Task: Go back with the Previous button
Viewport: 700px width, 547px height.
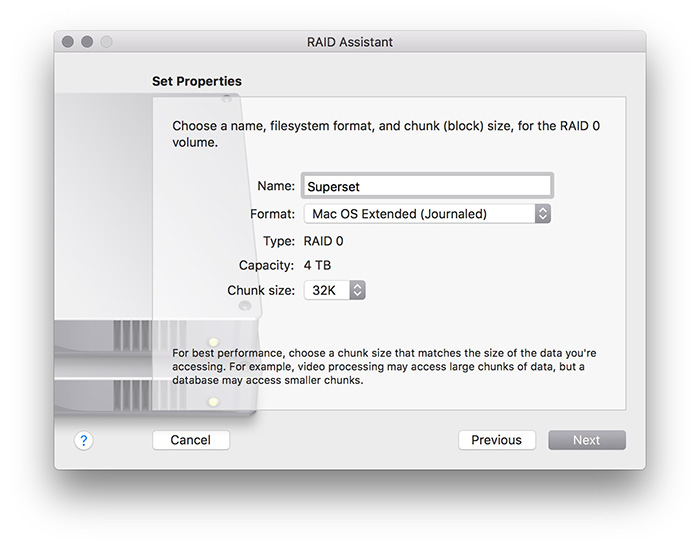Action: [x=496, y=440]
